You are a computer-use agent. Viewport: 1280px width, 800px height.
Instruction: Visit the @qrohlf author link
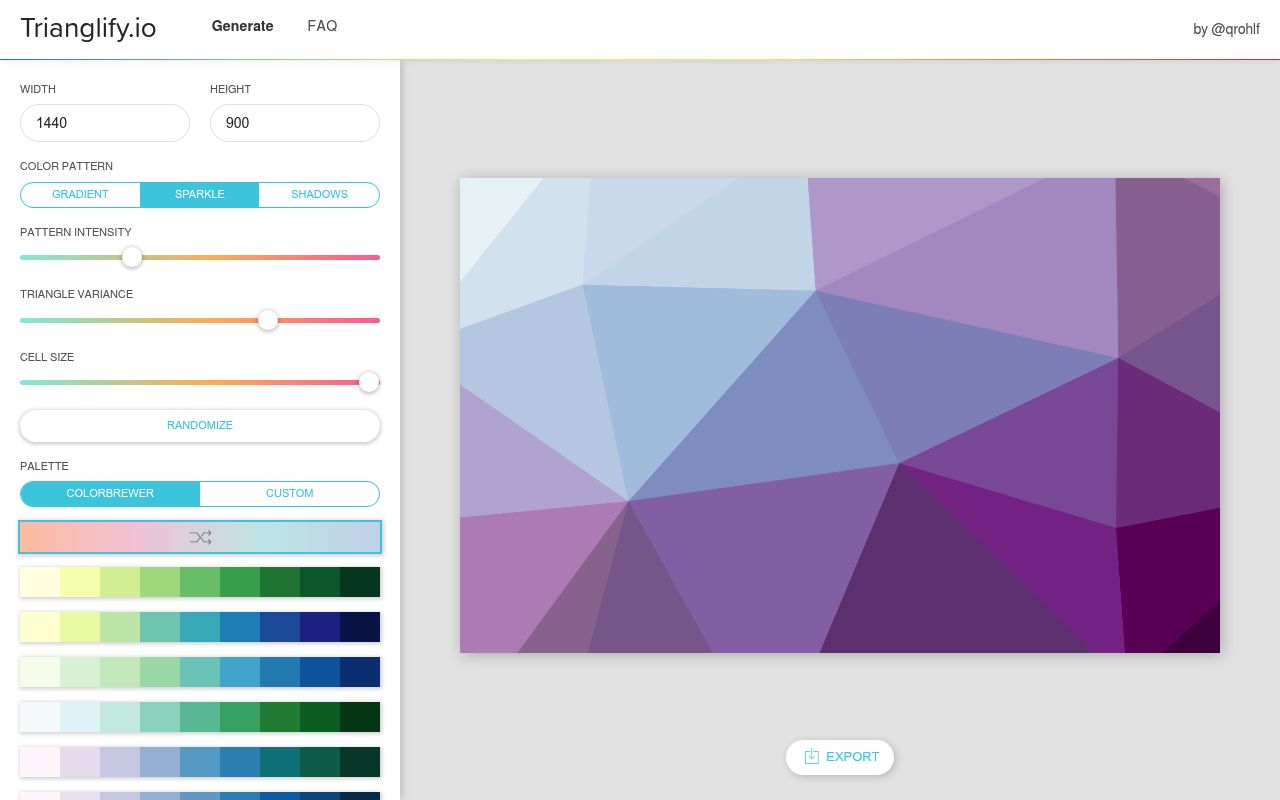pos(1226,29)
